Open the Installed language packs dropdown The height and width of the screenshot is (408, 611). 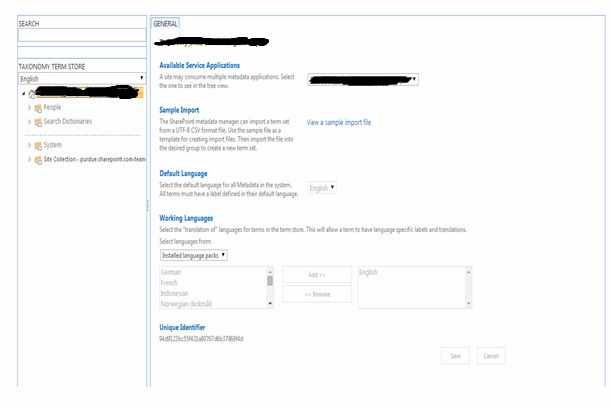coord(194,255)
